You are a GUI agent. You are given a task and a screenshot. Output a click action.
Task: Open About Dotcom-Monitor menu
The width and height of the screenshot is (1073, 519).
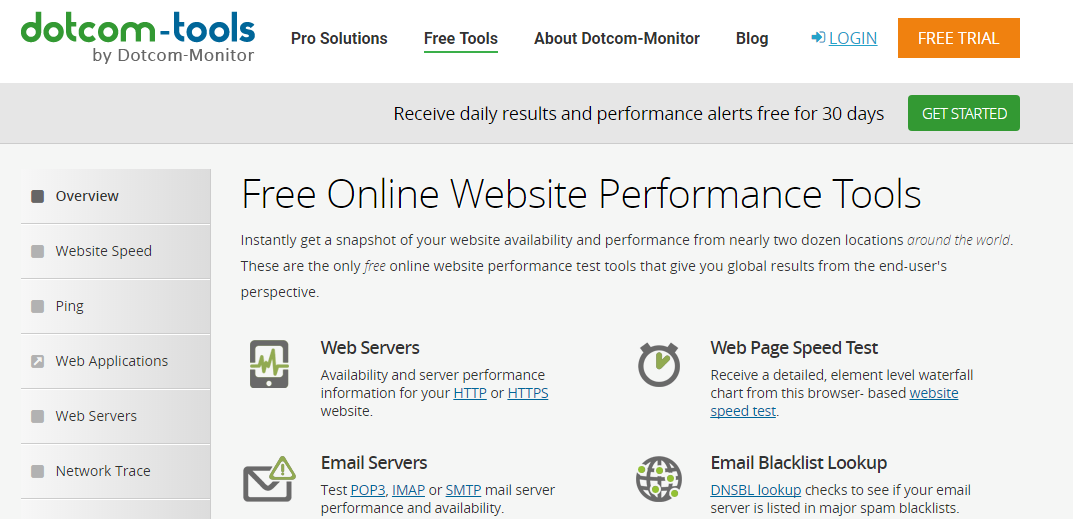click(617, 38)
